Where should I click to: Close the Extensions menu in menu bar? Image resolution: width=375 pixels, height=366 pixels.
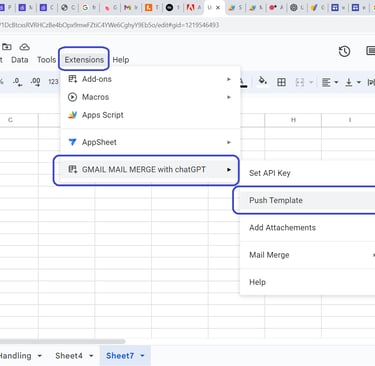pyautogui.click(x=84, y=59)
